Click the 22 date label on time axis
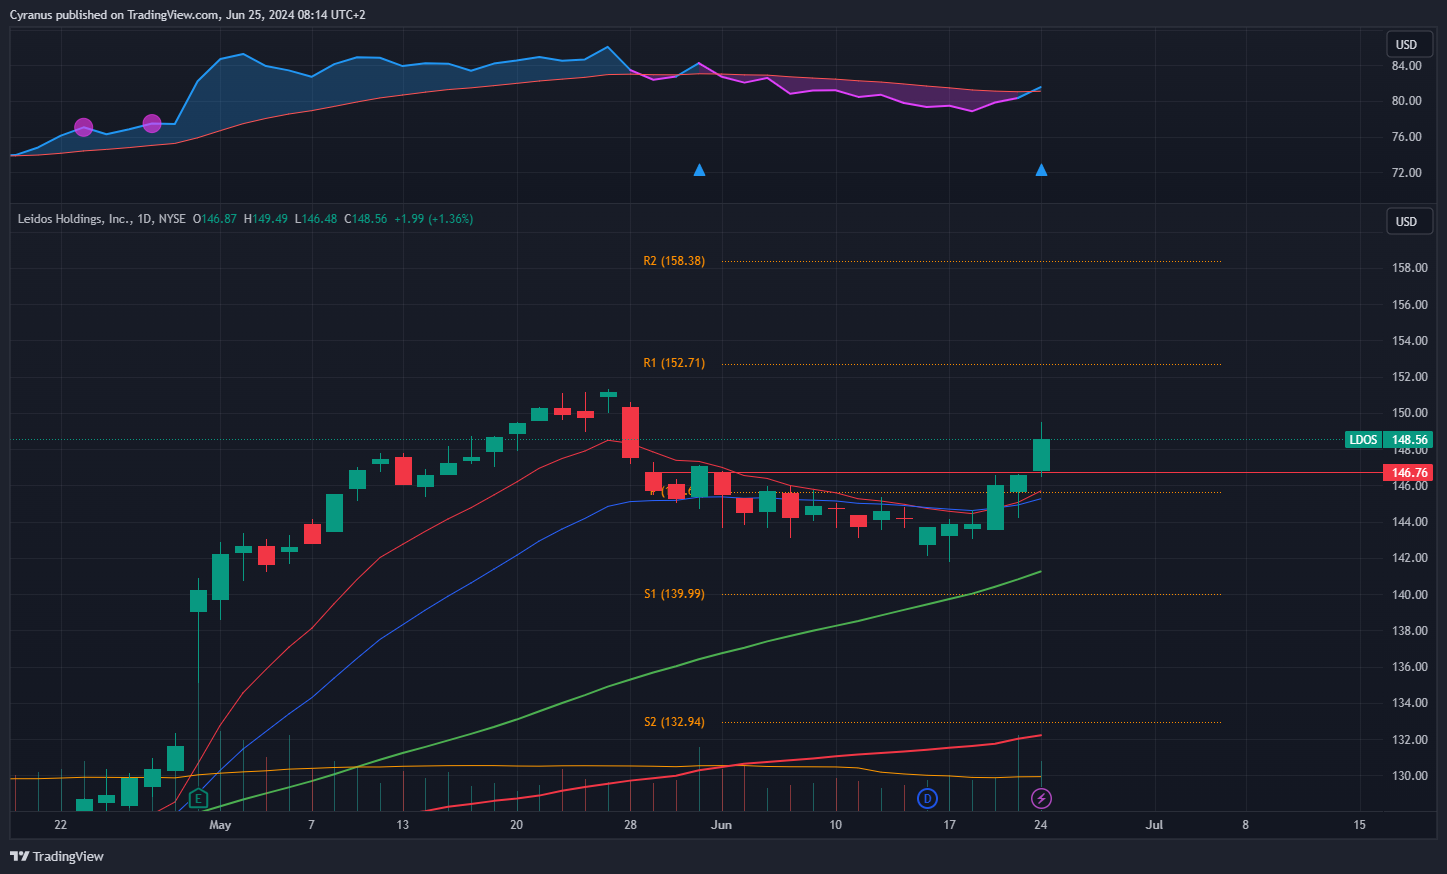Image resolution: width=1447 pixels, height=874 pixels. 61,825
